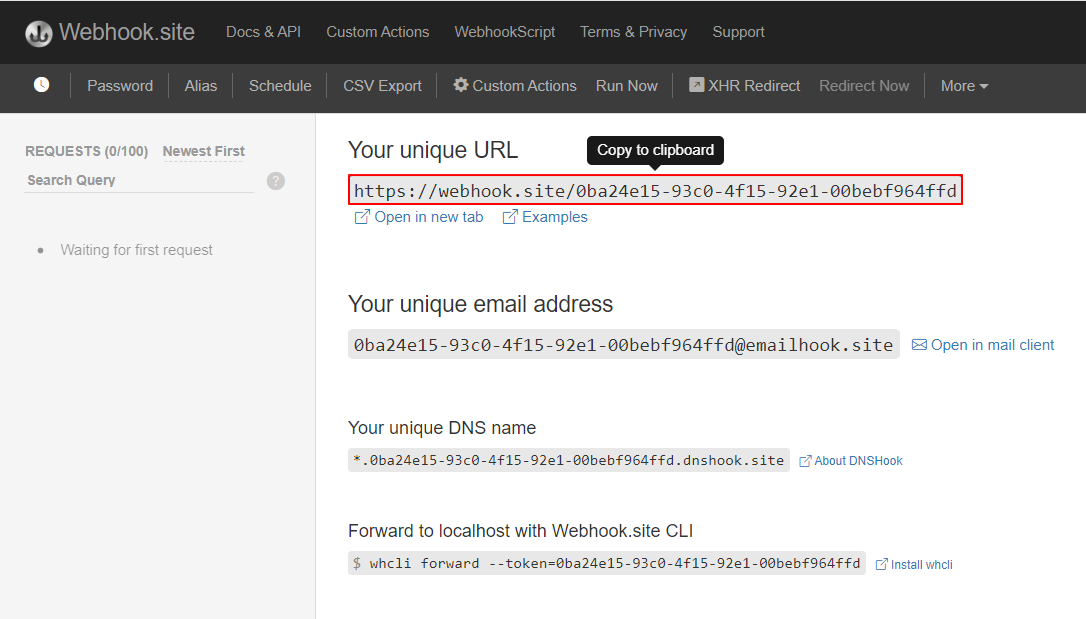This screenshot has width=1086, height=619.
Task: Set a Password for this URL
Action: pyautogui.click(x=120, y=86)
